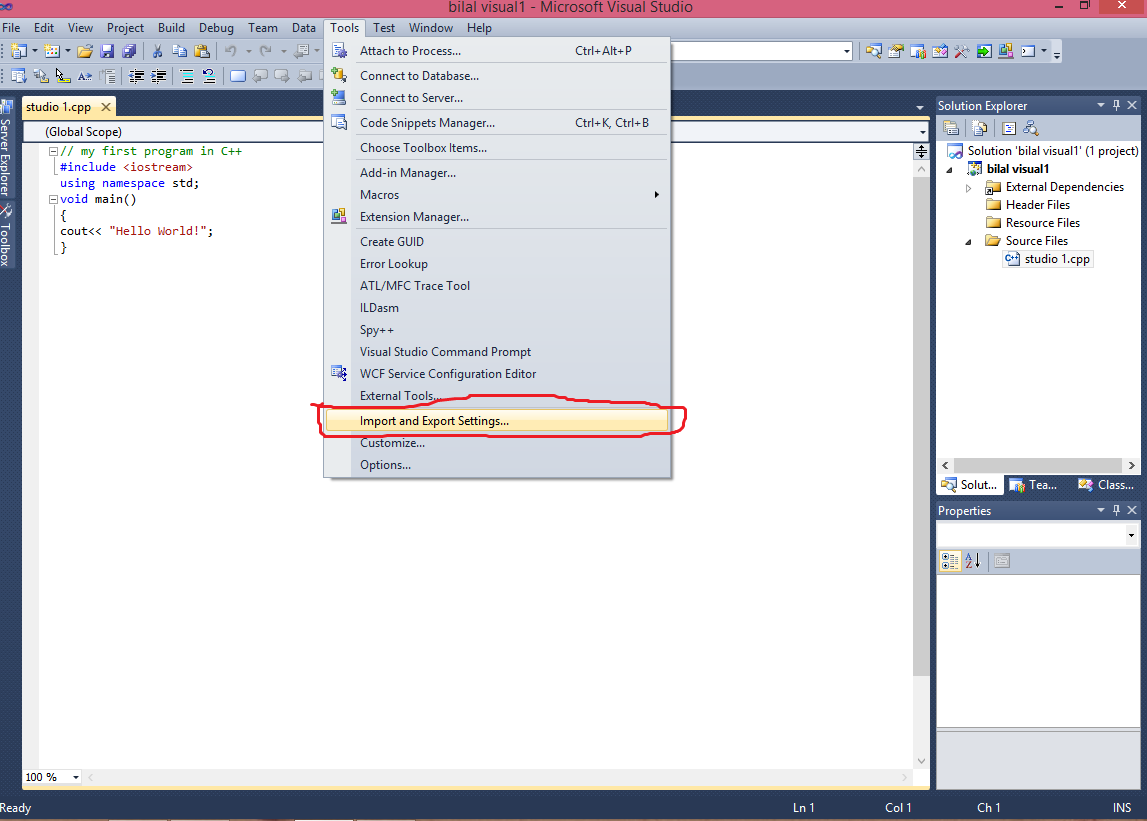This screenshot has height=821, width=1147.
Task: Click the Categorized view icon in Properties
Action: pyautogui.click(x=949, y=561)
